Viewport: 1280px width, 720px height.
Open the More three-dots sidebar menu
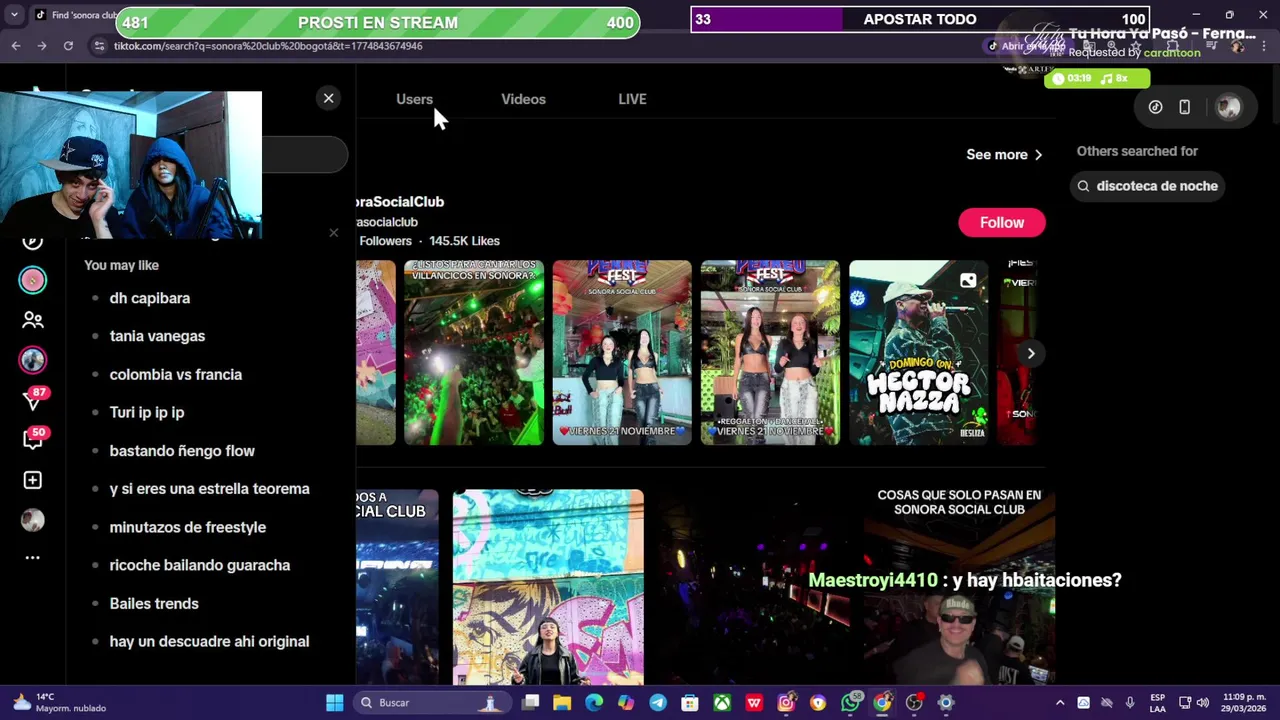tap(33, 558)
